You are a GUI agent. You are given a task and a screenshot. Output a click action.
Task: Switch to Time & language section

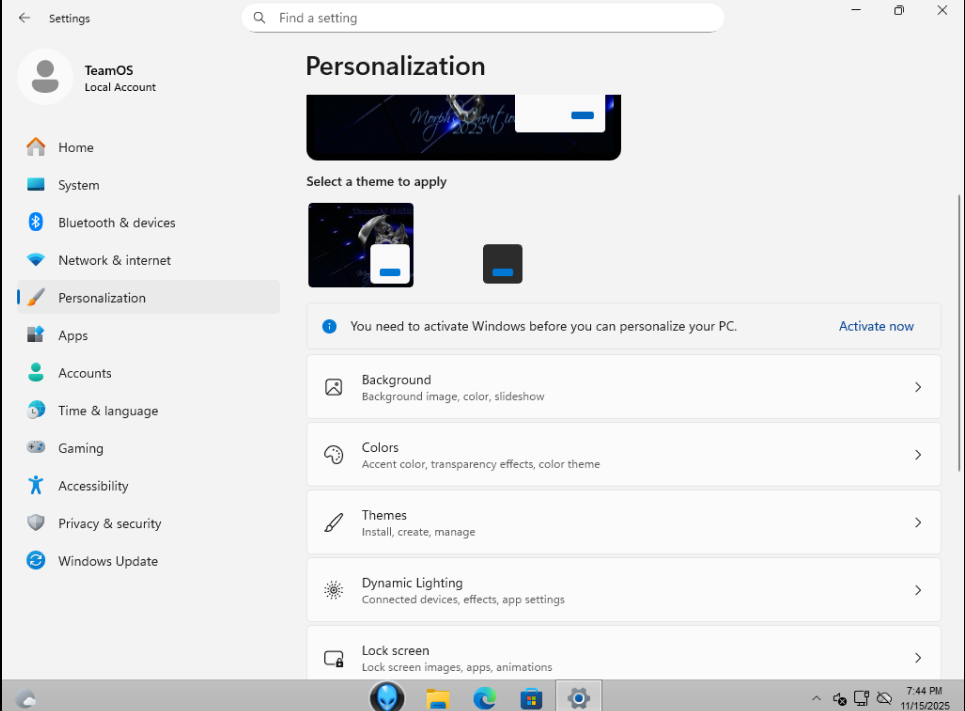[x=107, y=411]
